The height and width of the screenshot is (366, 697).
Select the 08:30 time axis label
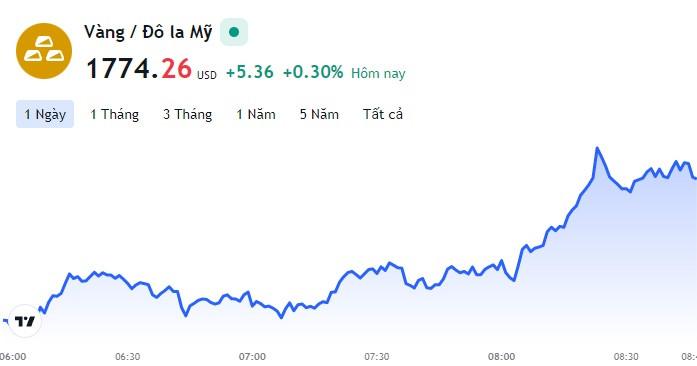pos(626,357)
